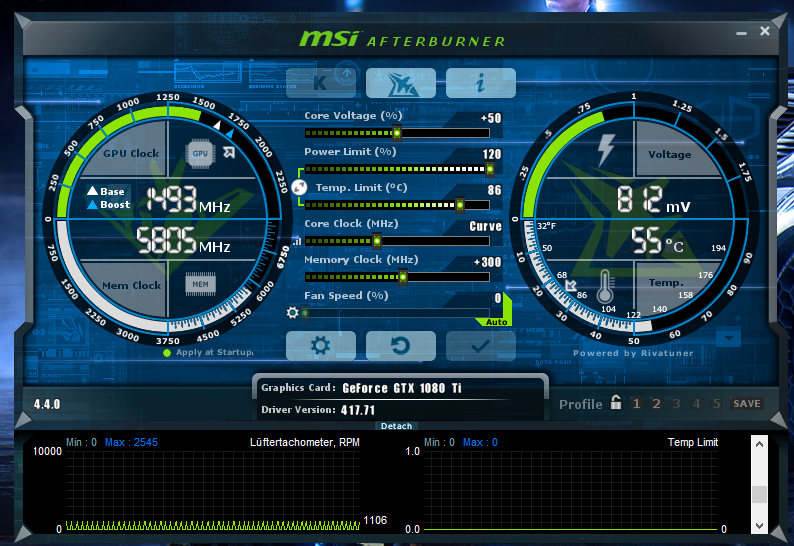Viewport: 794px width, 546px height.
Task: Select profile slot 2
Action: pos(656,404)
